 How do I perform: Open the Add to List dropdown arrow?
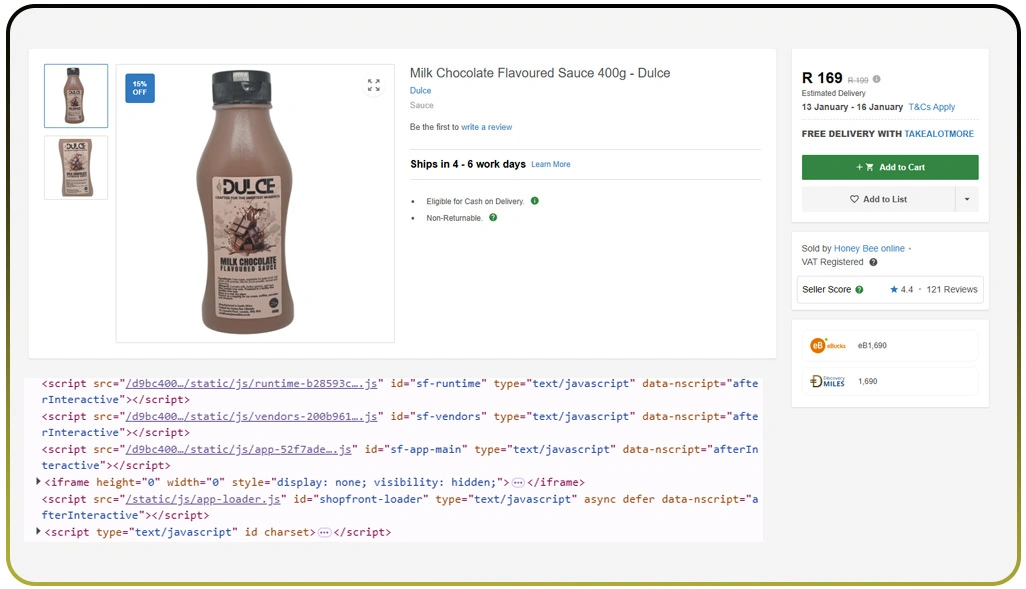tap(966, 199)
